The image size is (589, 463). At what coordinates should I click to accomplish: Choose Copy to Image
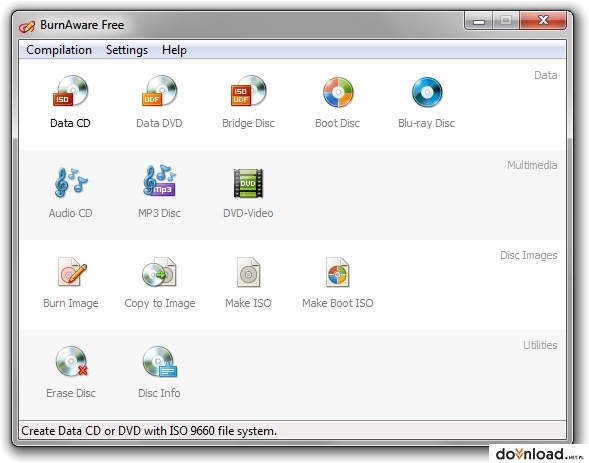[159, 272]
